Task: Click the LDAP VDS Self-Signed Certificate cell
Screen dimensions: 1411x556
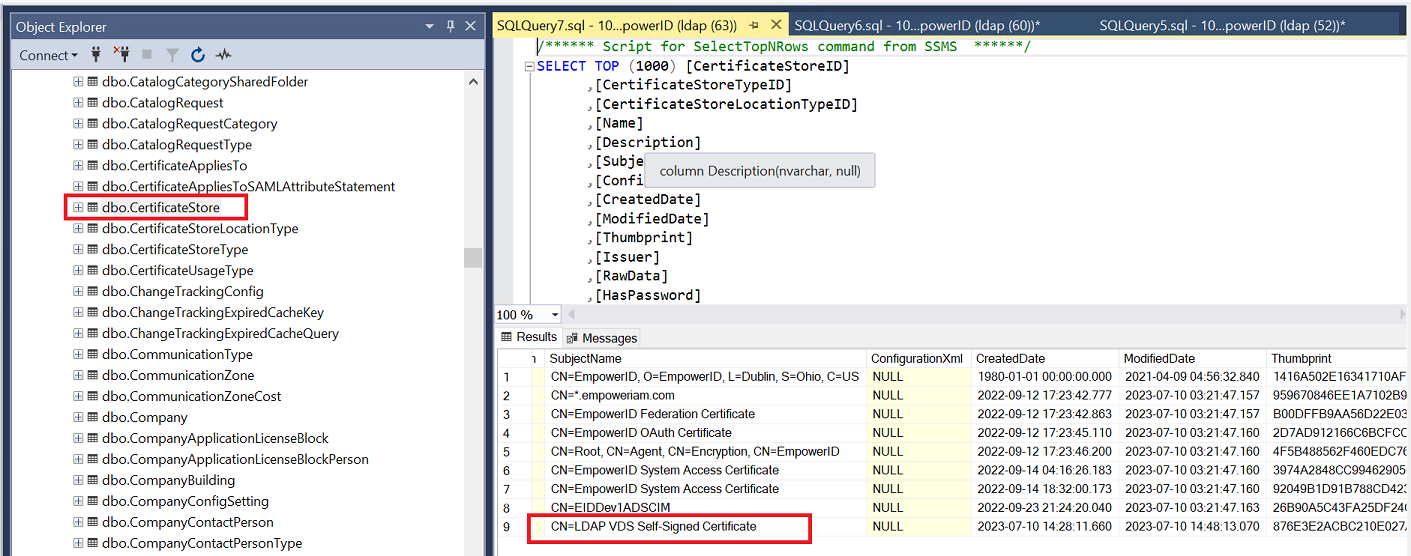Action: 653,526
